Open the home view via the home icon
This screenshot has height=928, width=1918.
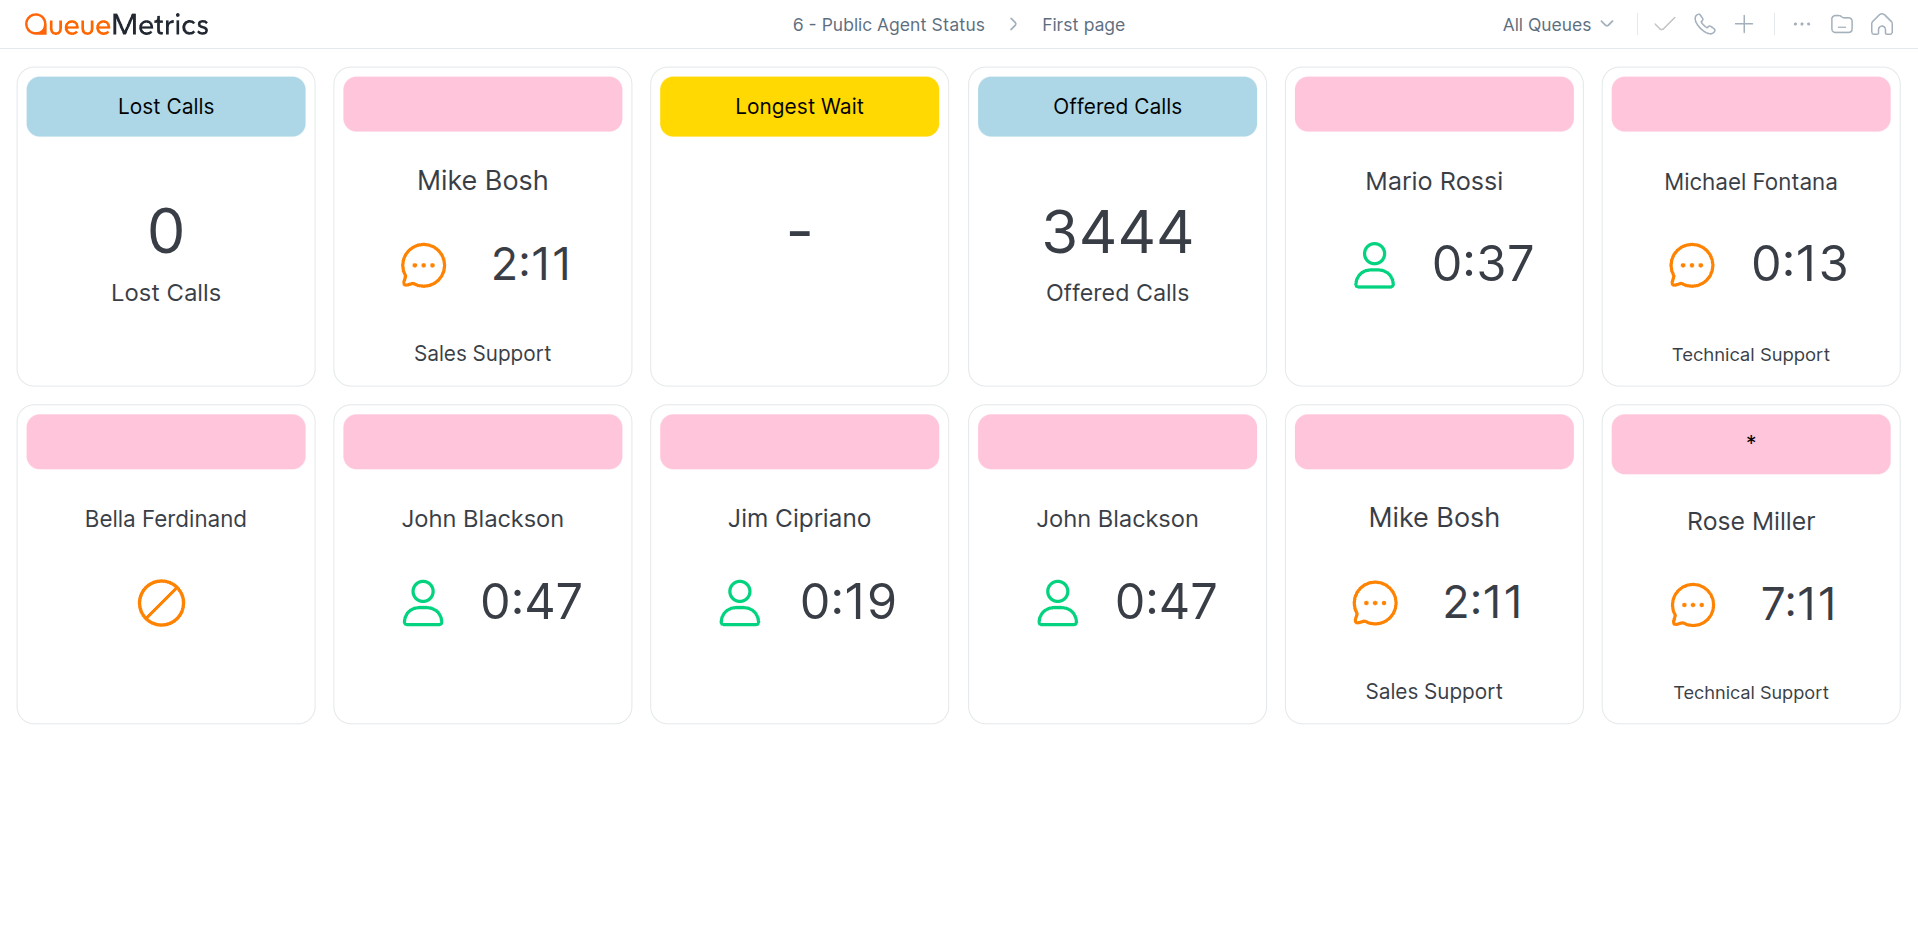(1883, 23)
